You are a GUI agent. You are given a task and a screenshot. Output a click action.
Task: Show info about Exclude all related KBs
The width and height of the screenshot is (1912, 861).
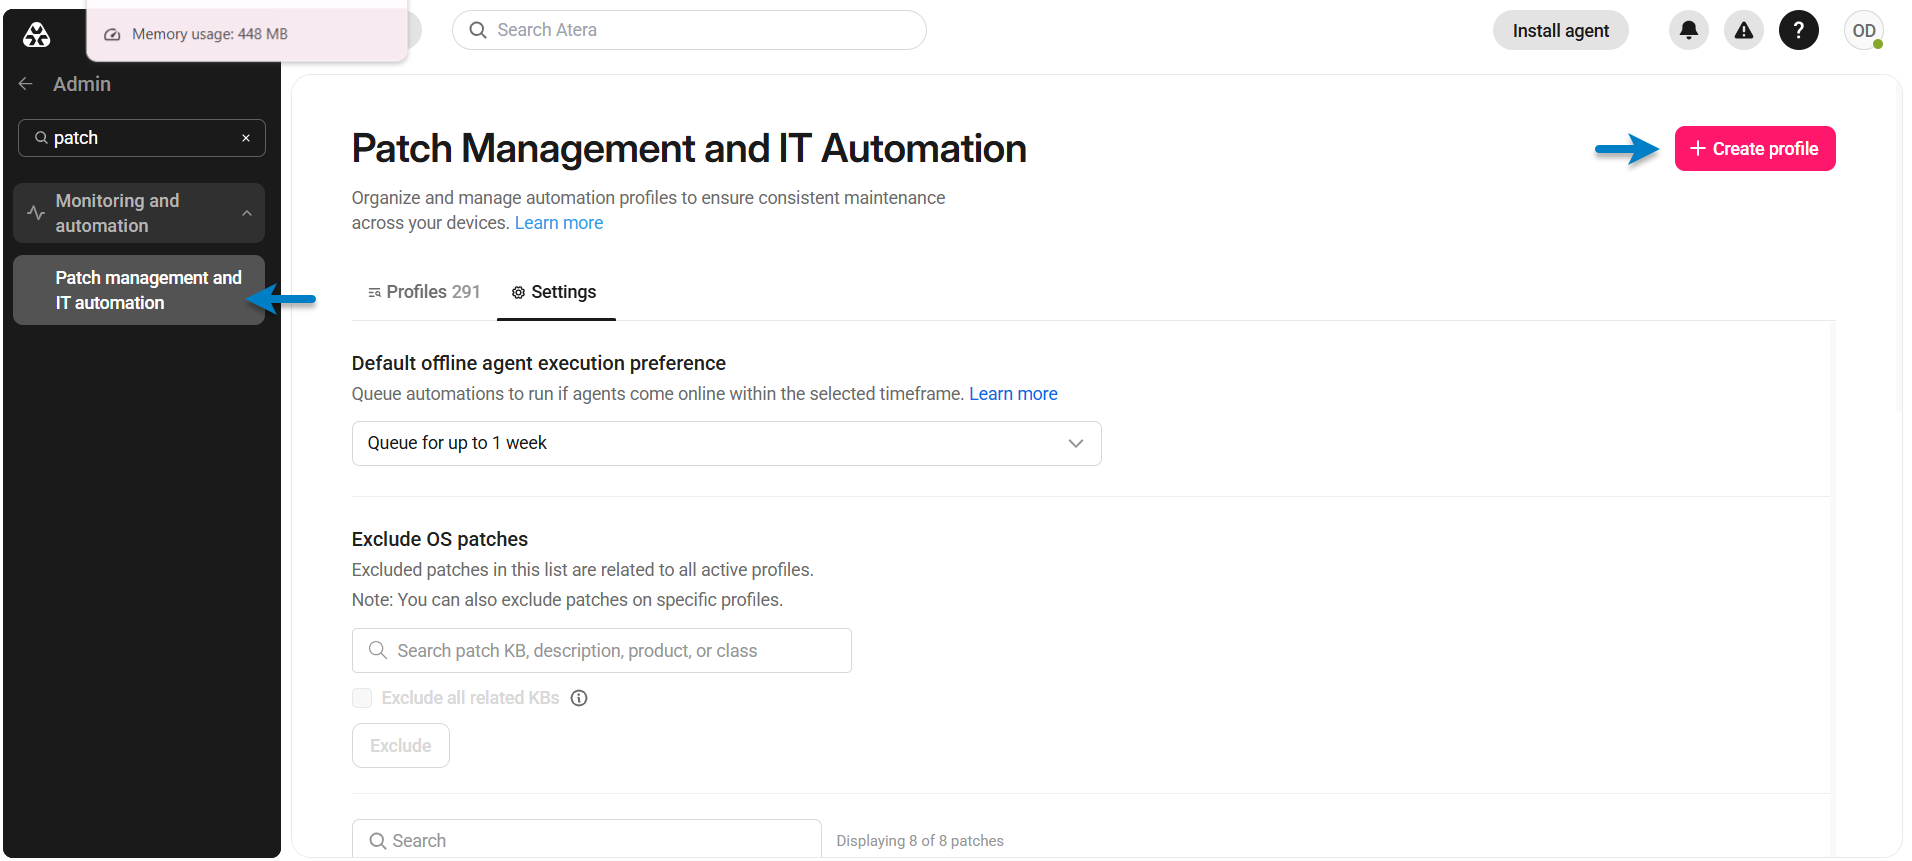pyautogui.click(x=579, y=698)
